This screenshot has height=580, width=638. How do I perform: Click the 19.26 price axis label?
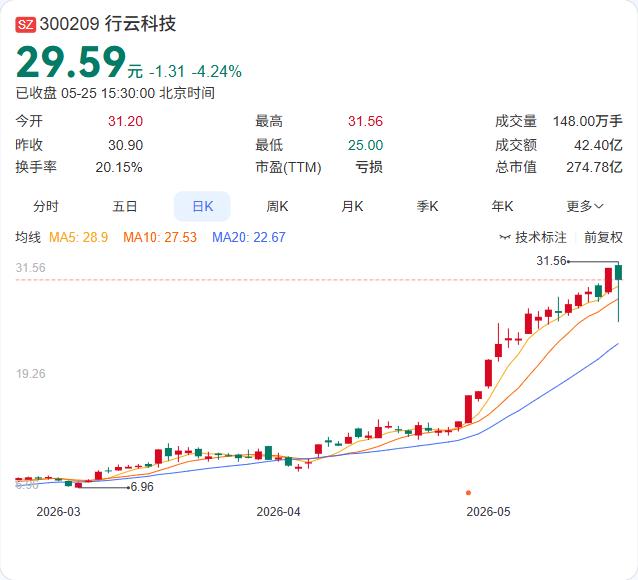[31, 374]
